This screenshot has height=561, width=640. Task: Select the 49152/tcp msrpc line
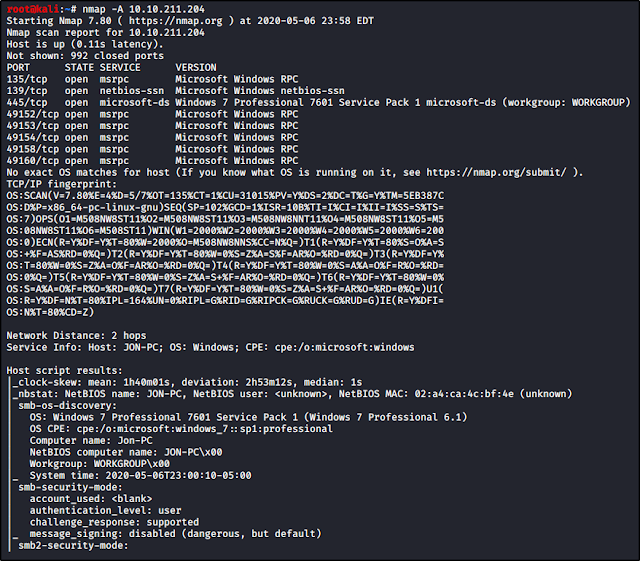(x=152, y=114)
